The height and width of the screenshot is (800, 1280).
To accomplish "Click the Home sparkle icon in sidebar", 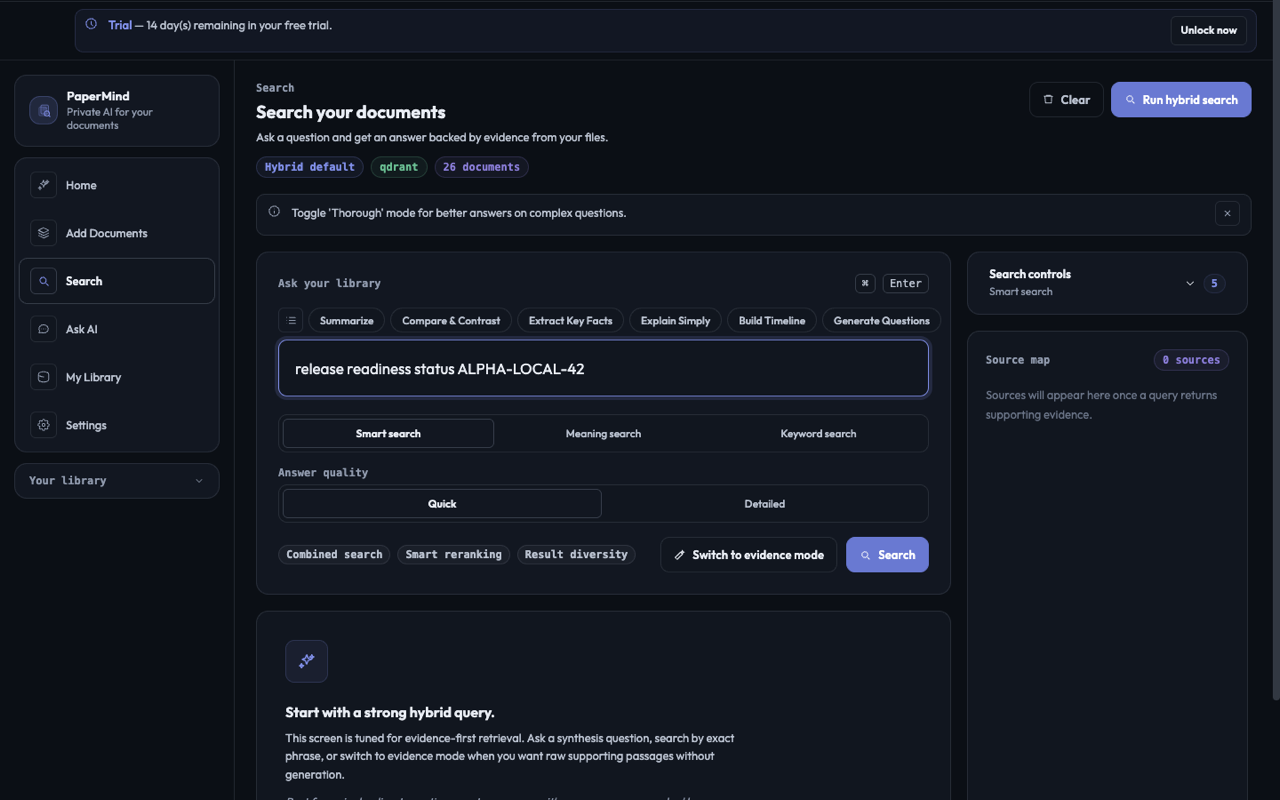I will 43,185.
